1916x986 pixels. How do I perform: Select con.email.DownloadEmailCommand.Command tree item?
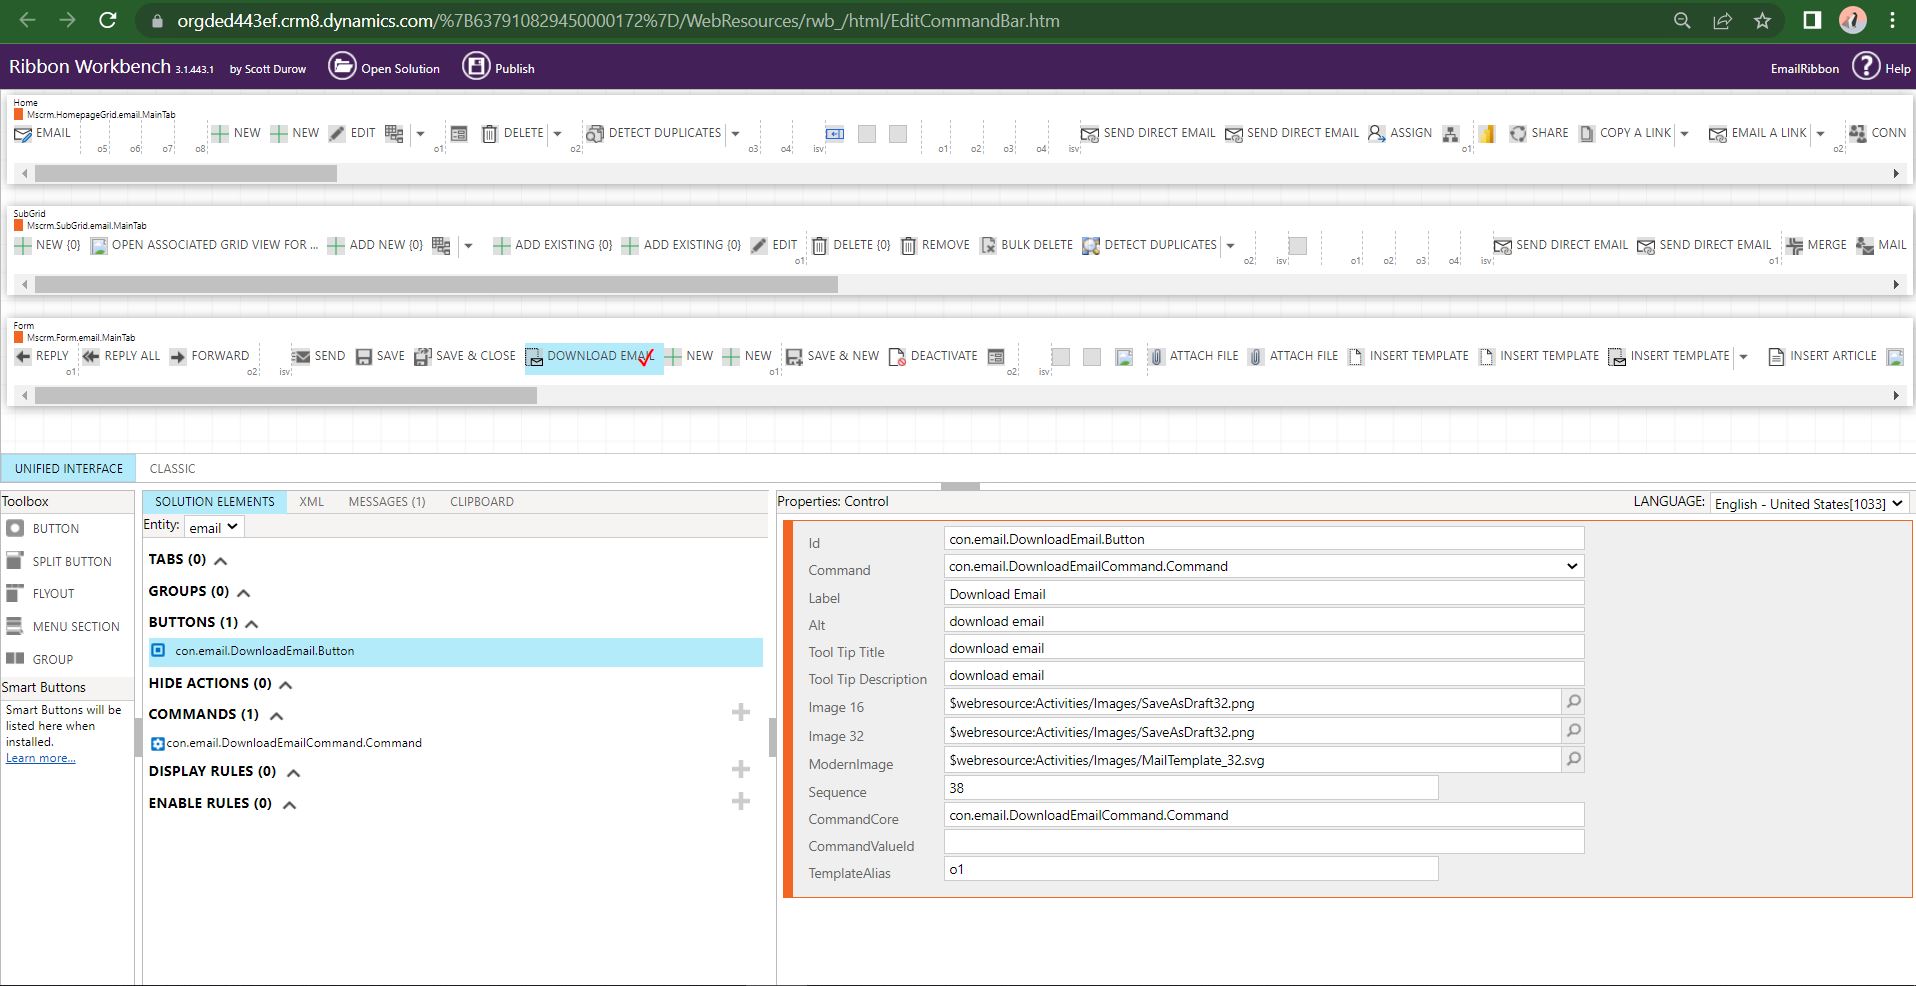[286, 743]
